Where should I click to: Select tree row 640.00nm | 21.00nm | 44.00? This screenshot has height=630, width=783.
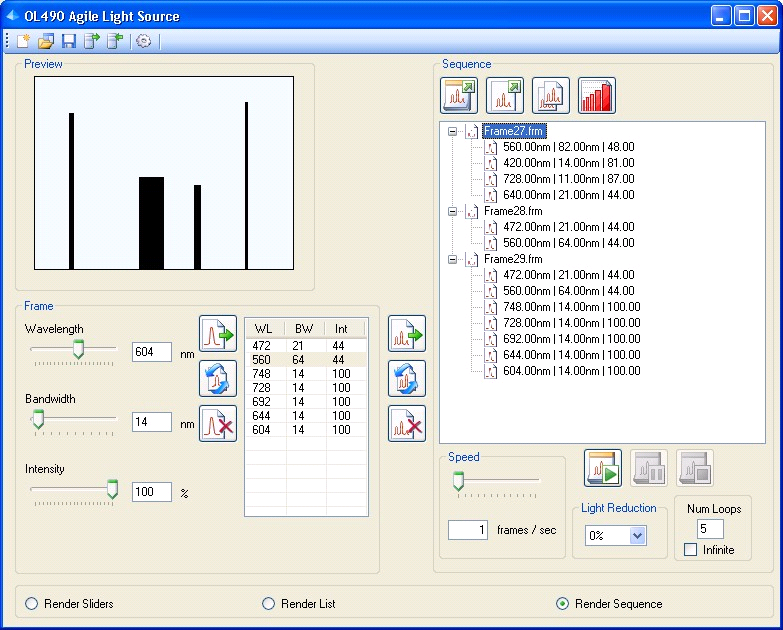569,195
